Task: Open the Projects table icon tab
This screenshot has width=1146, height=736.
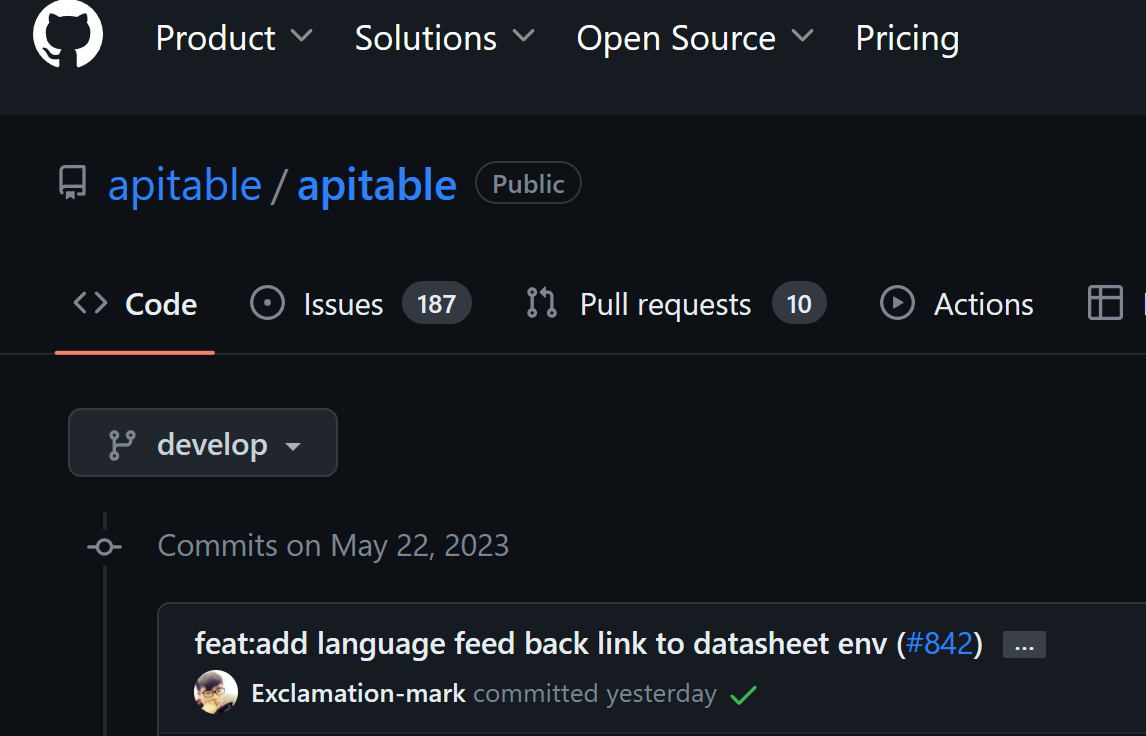Action: coord(1105,303)
